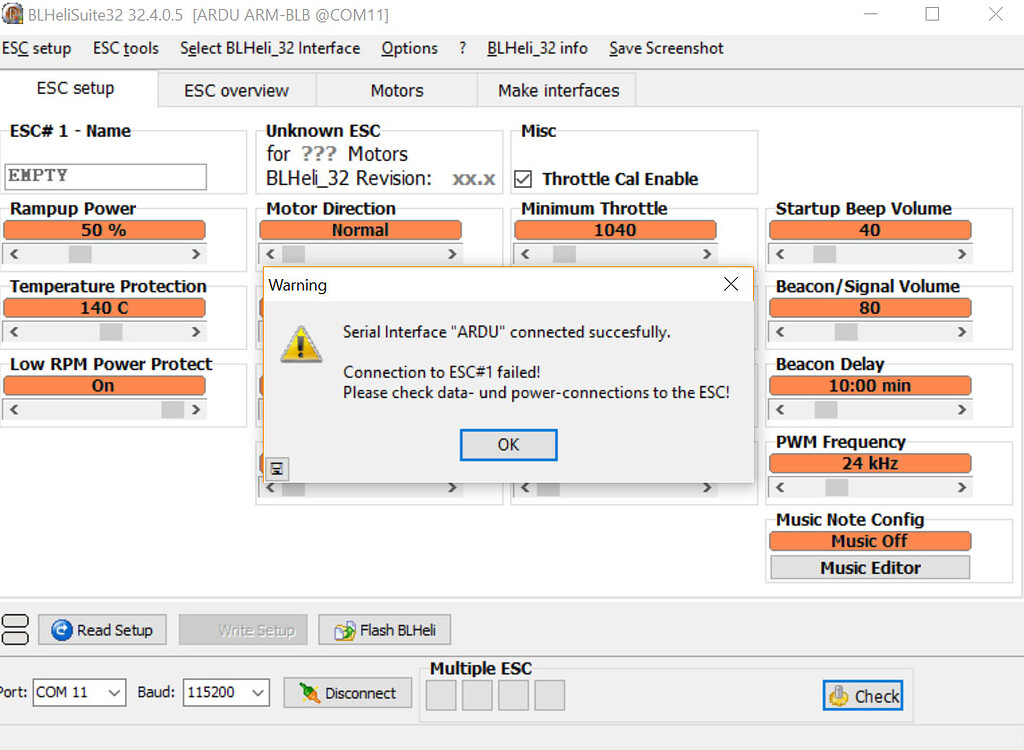
Task: Select the Flash BLHeli folder icon
Action: (x=344, y=630)
